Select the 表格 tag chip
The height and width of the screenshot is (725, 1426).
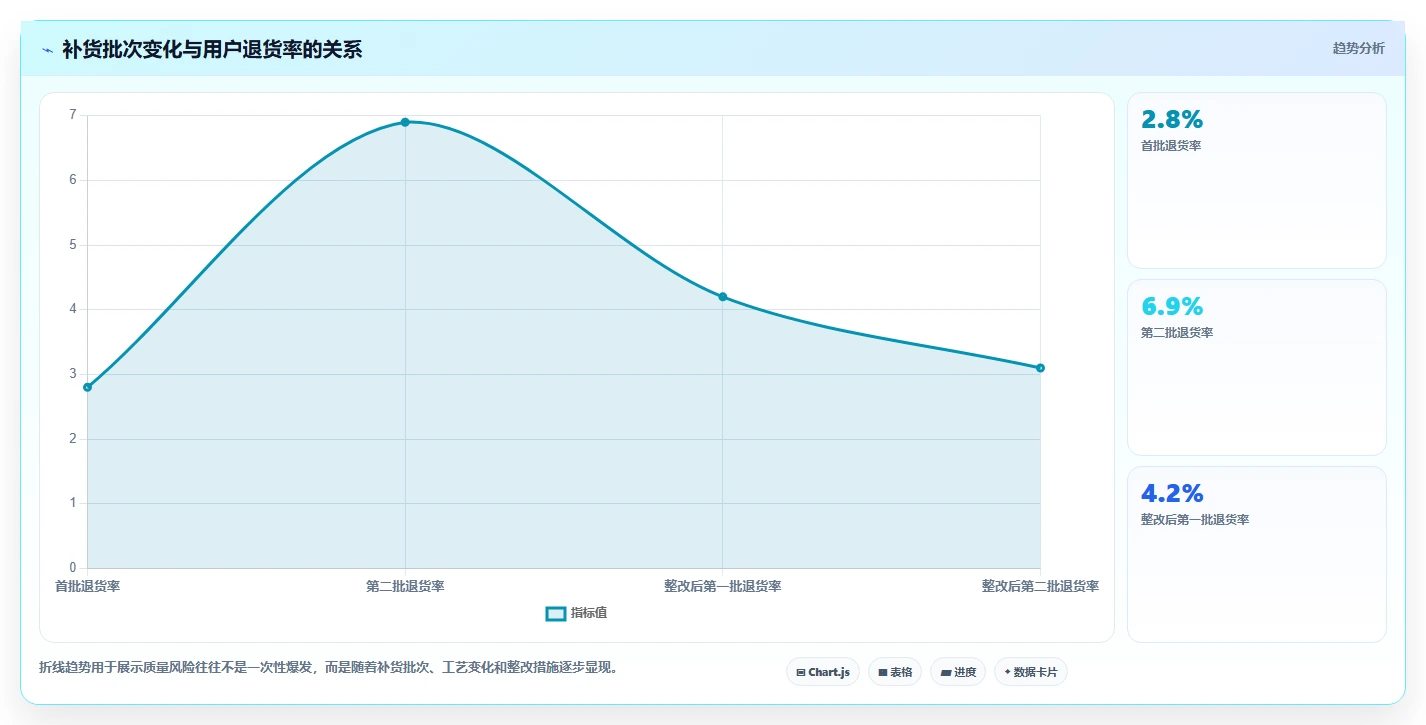tap(895, 672)
